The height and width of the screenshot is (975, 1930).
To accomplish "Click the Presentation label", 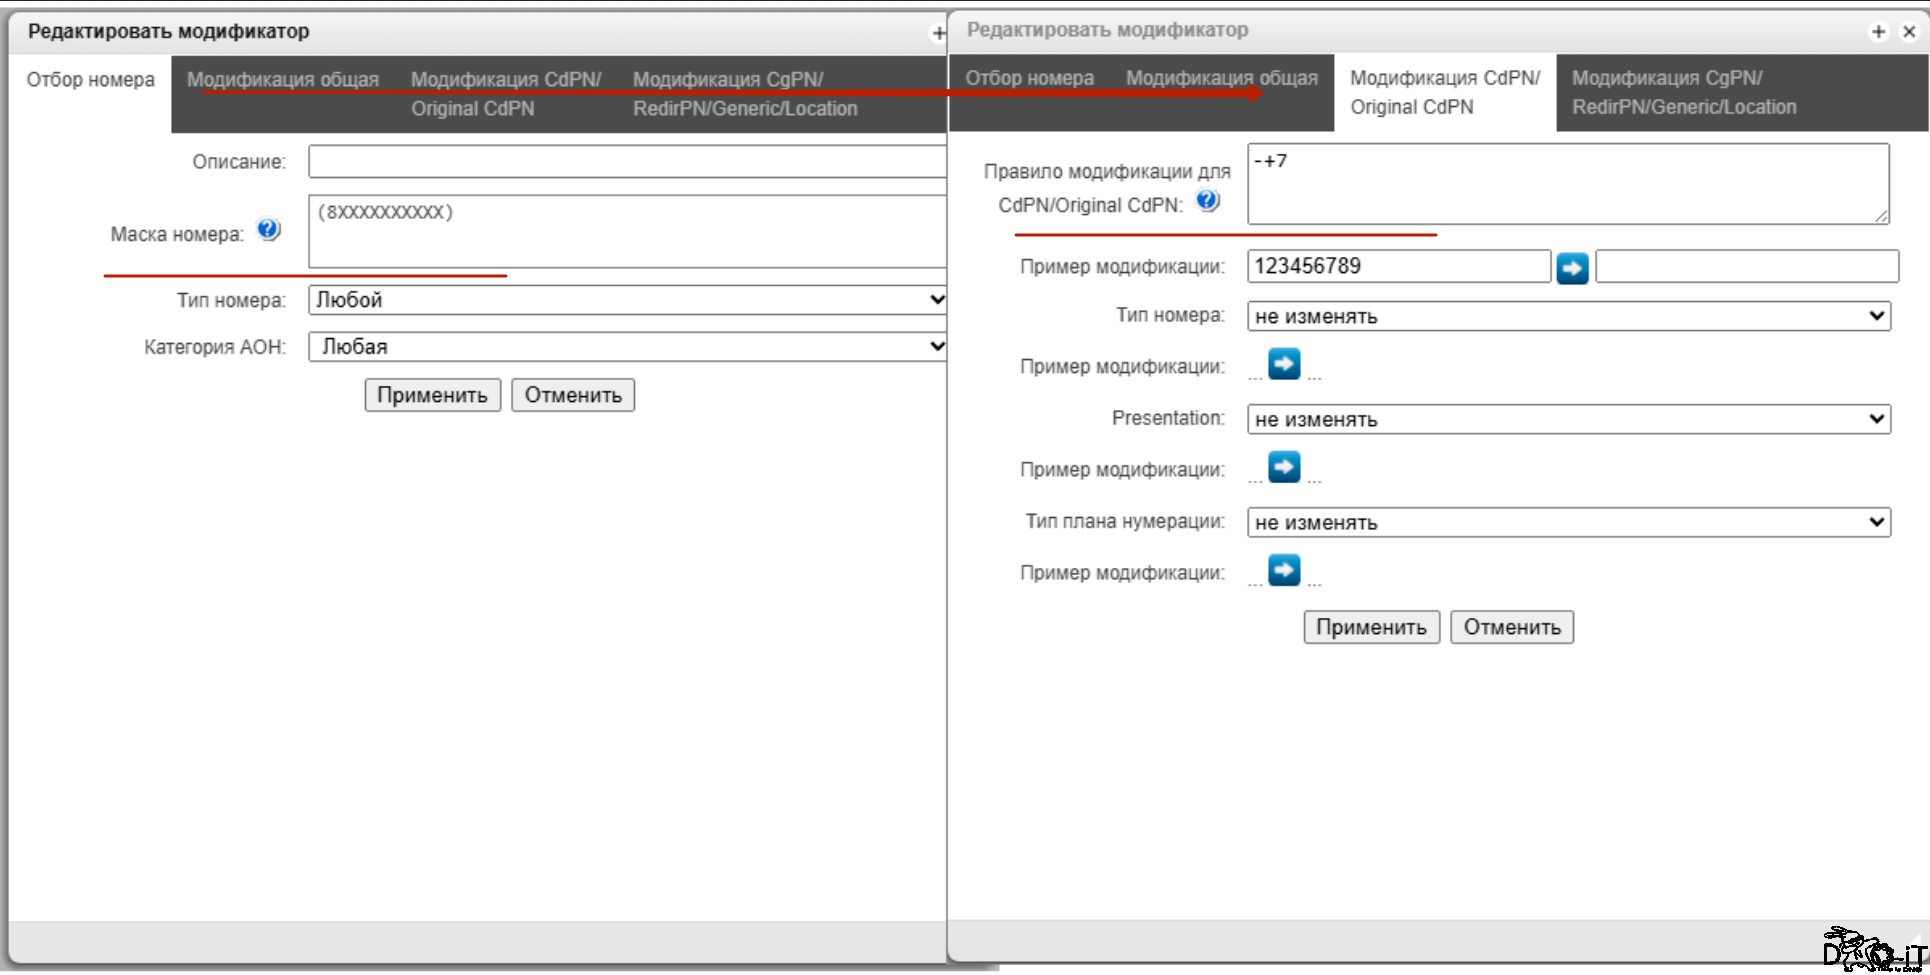I will [x=1168, y=418].
